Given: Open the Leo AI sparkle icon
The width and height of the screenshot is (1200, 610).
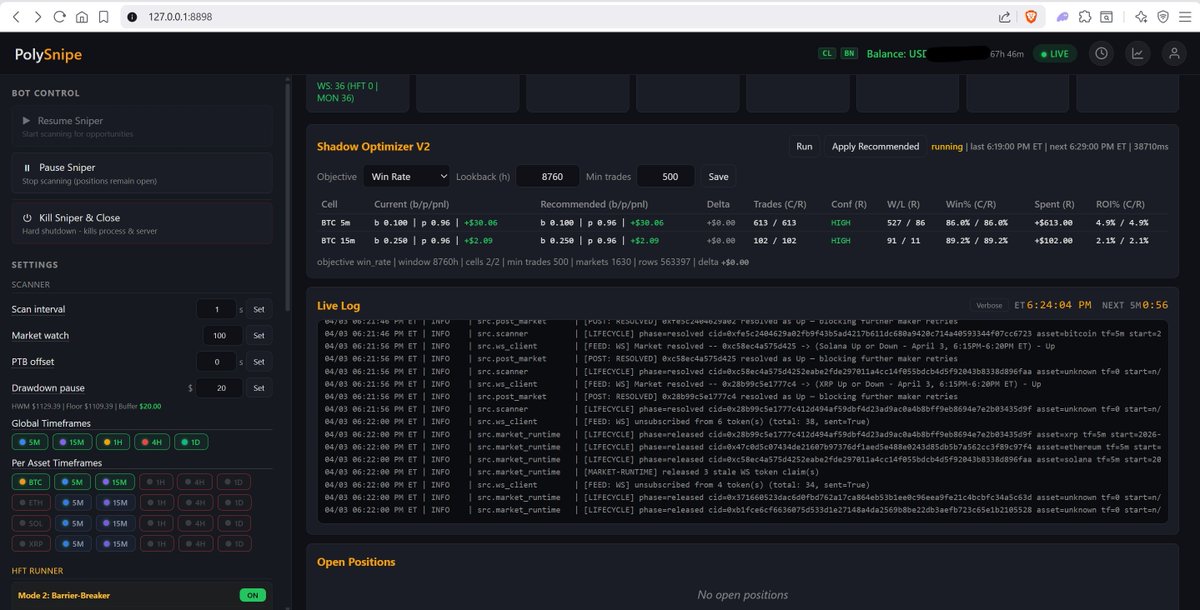Looking at the screenshot, I should click(1141, 17).
